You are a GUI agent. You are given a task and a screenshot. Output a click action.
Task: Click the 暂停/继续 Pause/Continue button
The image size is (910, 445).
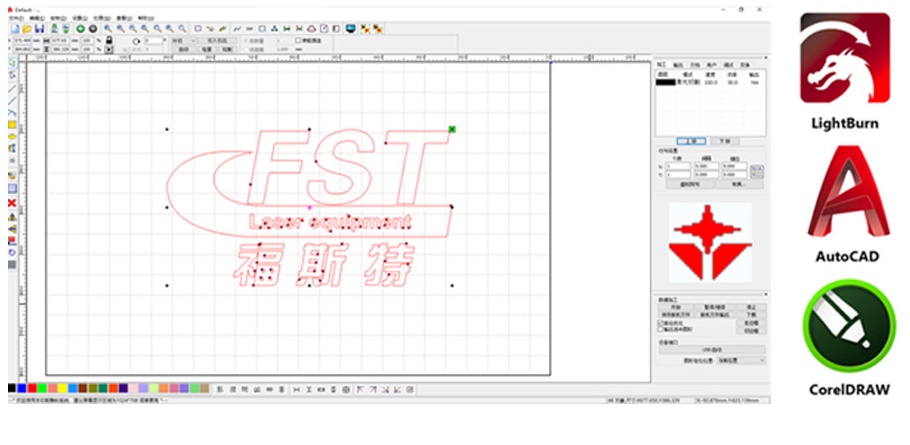(x=714, y=307)
